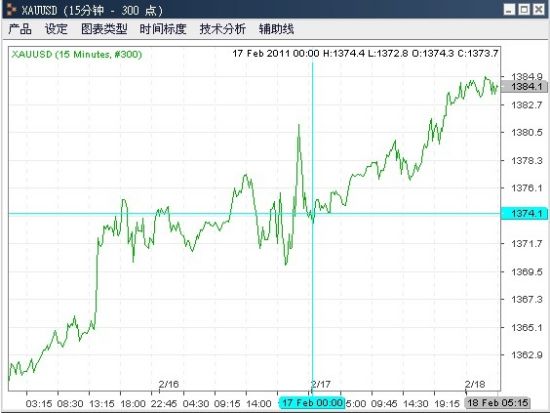
Task: Click the XAUUSD (15 Minutes, #300) chart label
Action: click(x=77, y=54)
